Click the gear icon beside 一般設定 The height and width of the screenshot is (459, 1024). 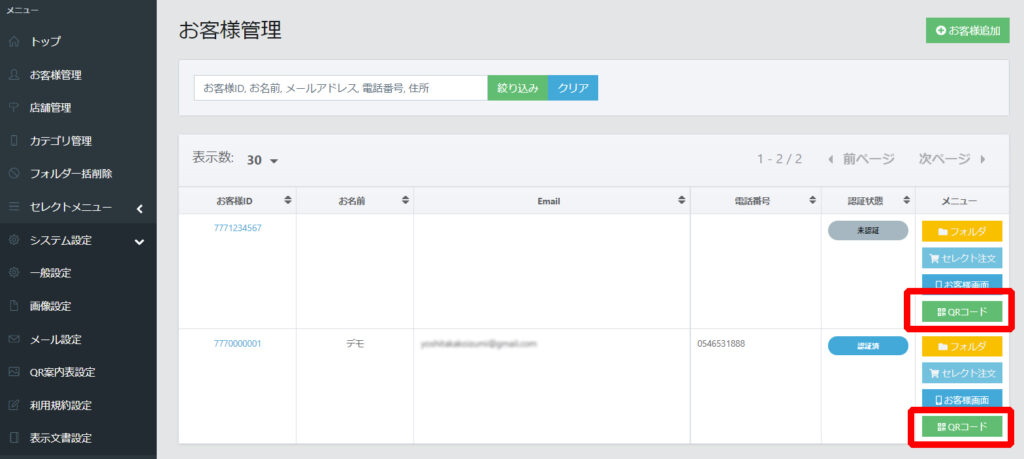(13, 273)
